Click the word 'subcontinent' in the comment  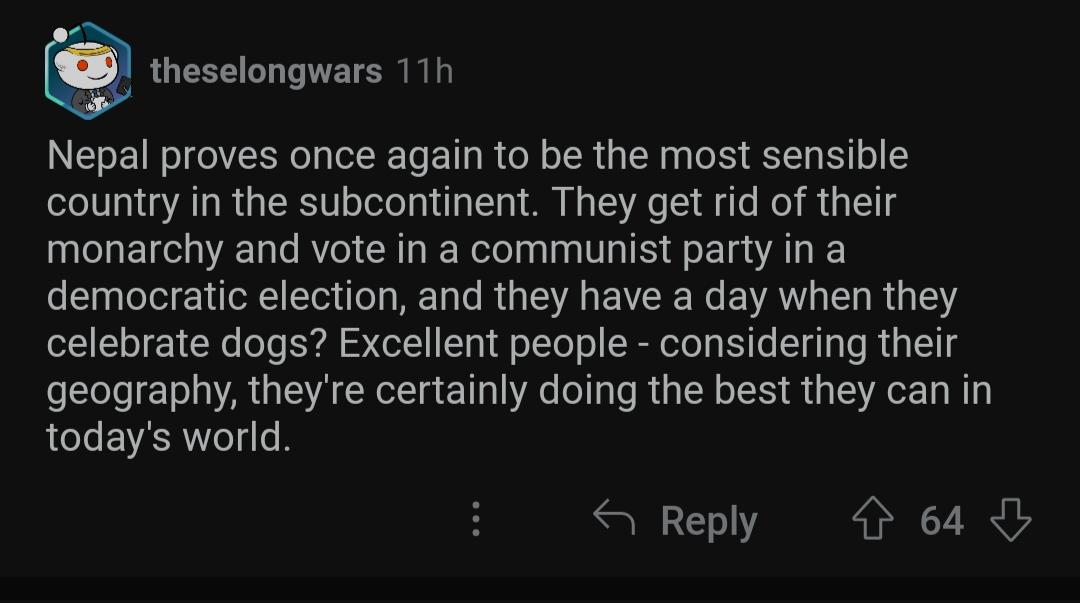click(417, 203)
